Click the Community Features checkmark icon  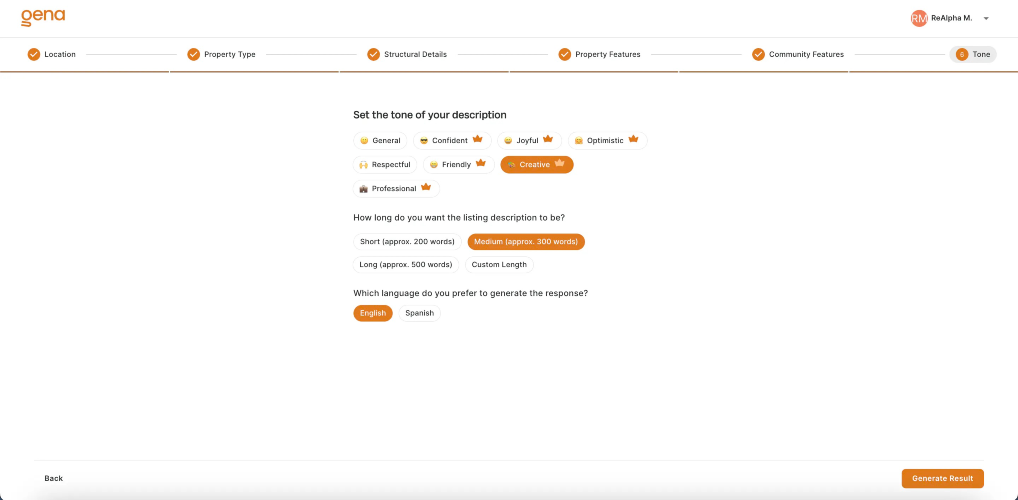[758, 55]
